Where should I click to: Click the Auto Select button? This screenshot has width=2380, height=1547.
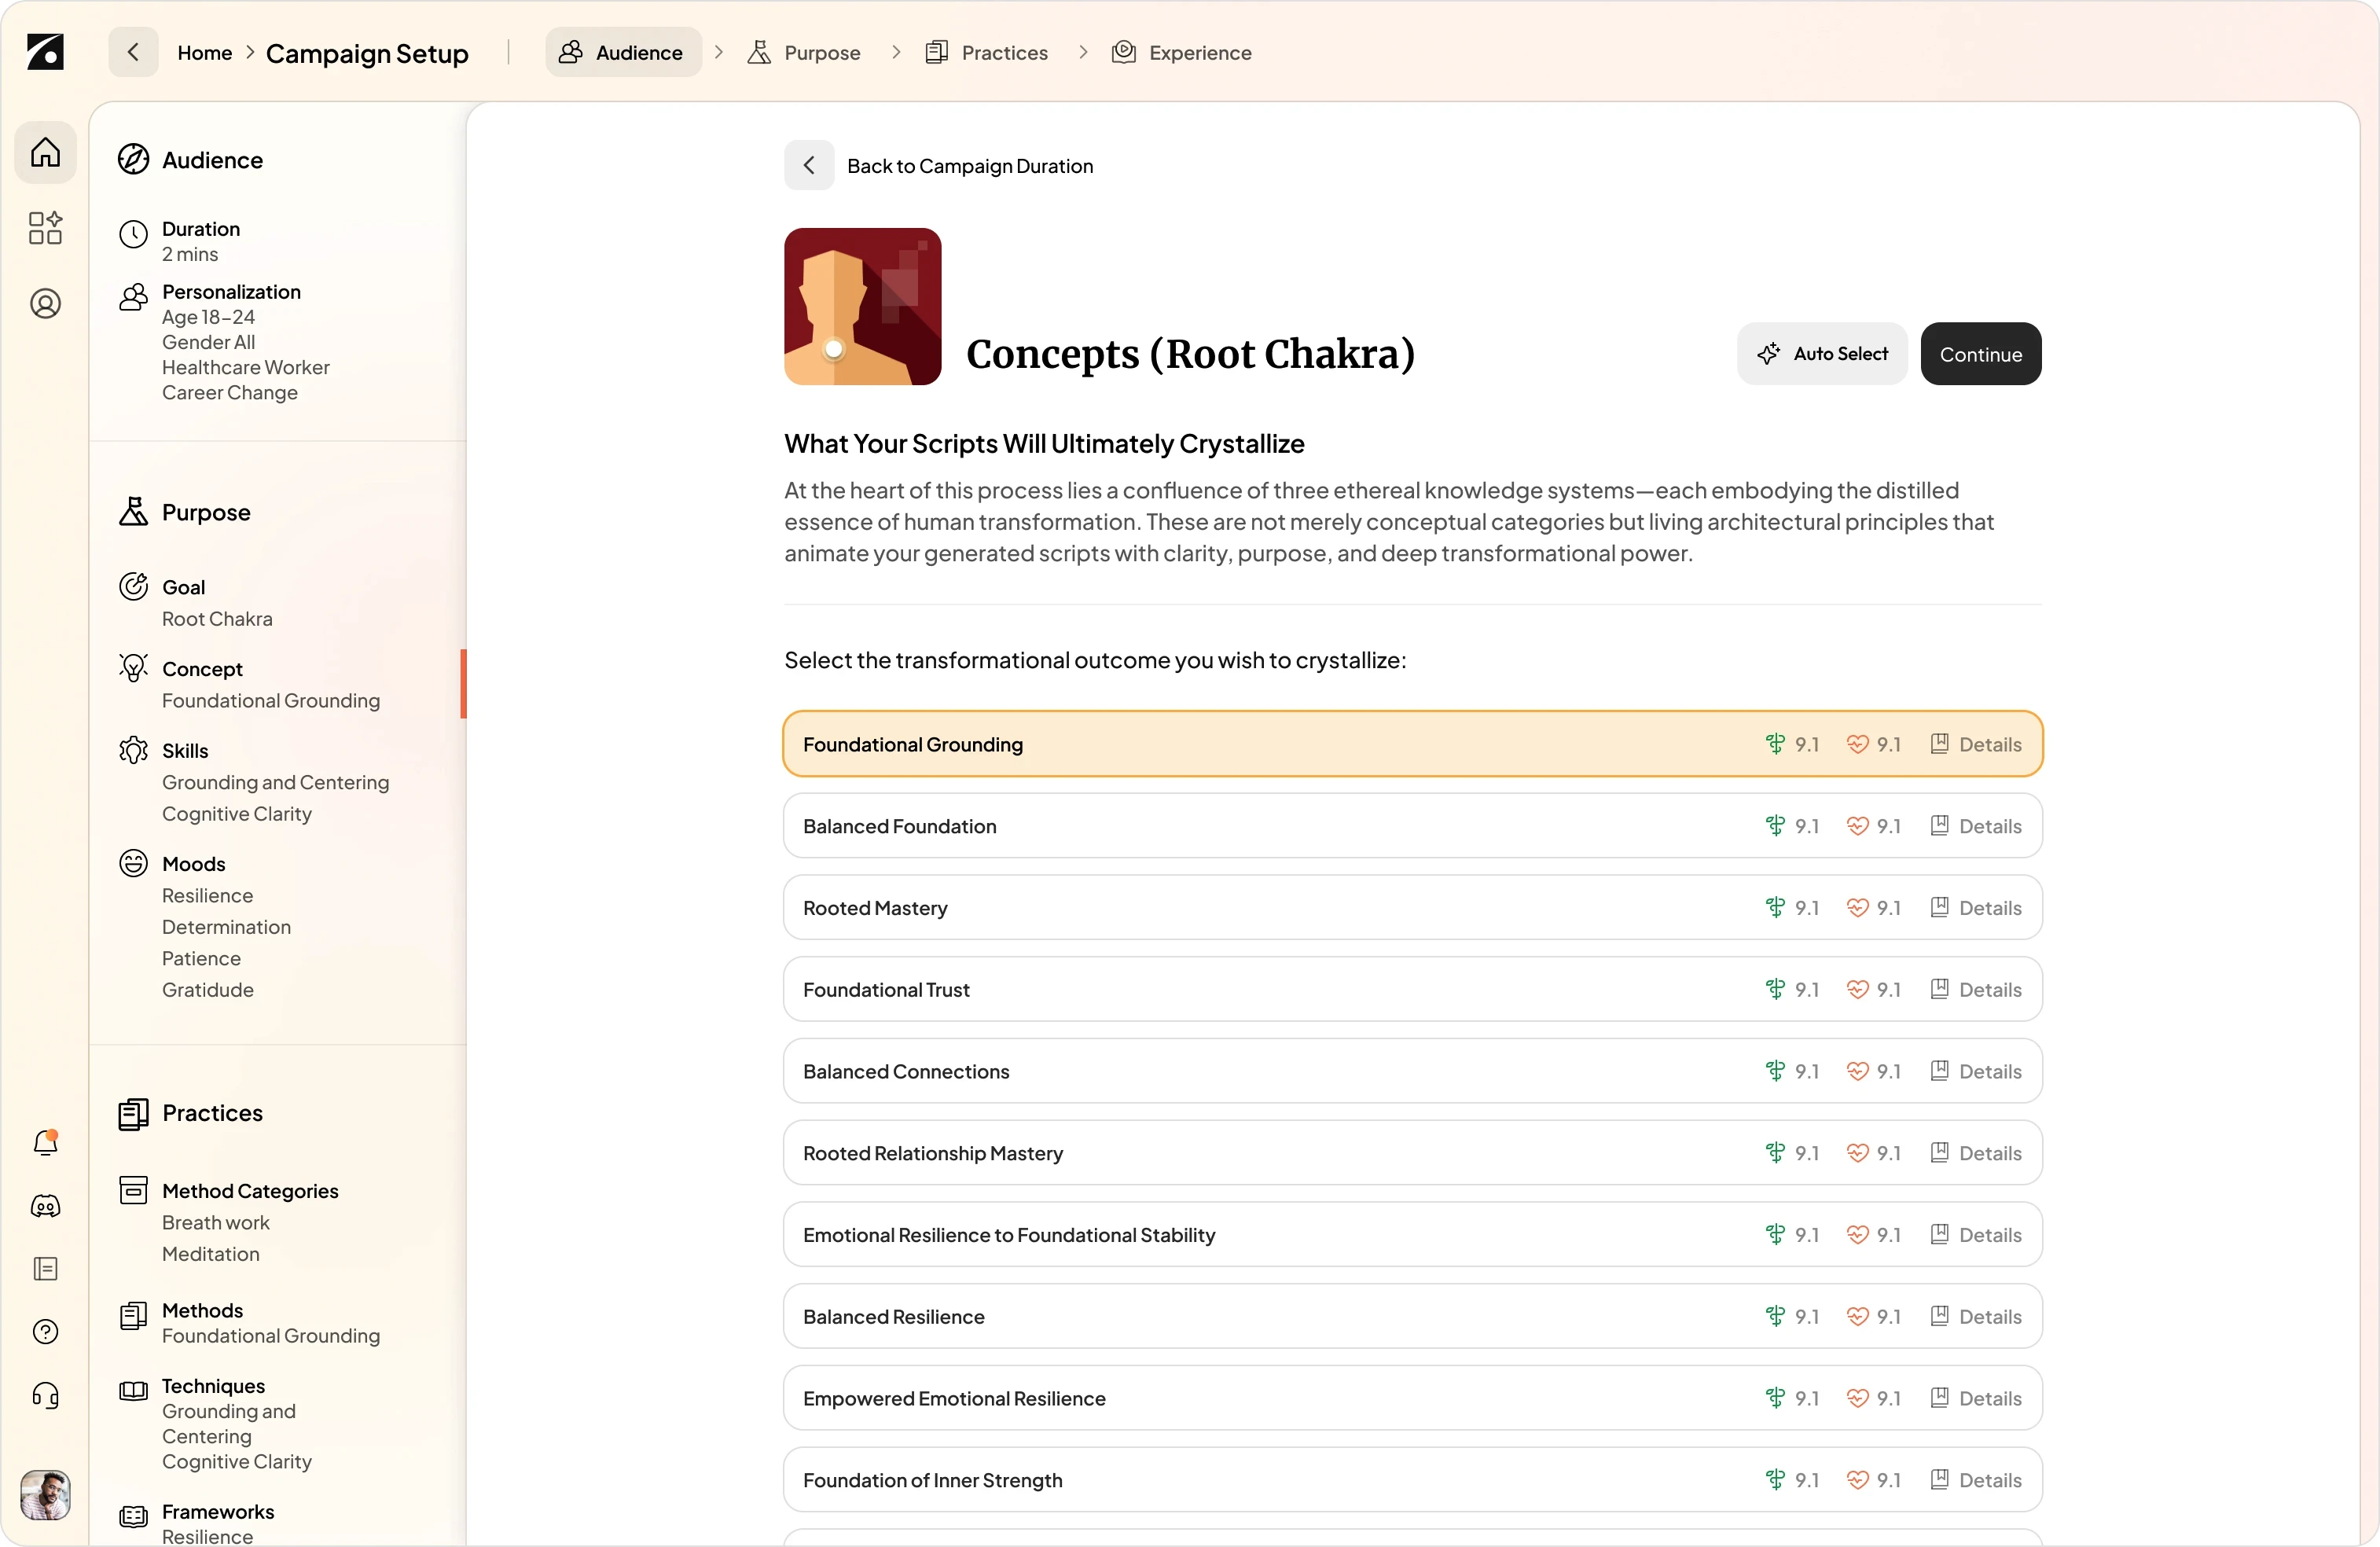[x=1822, y=354]
